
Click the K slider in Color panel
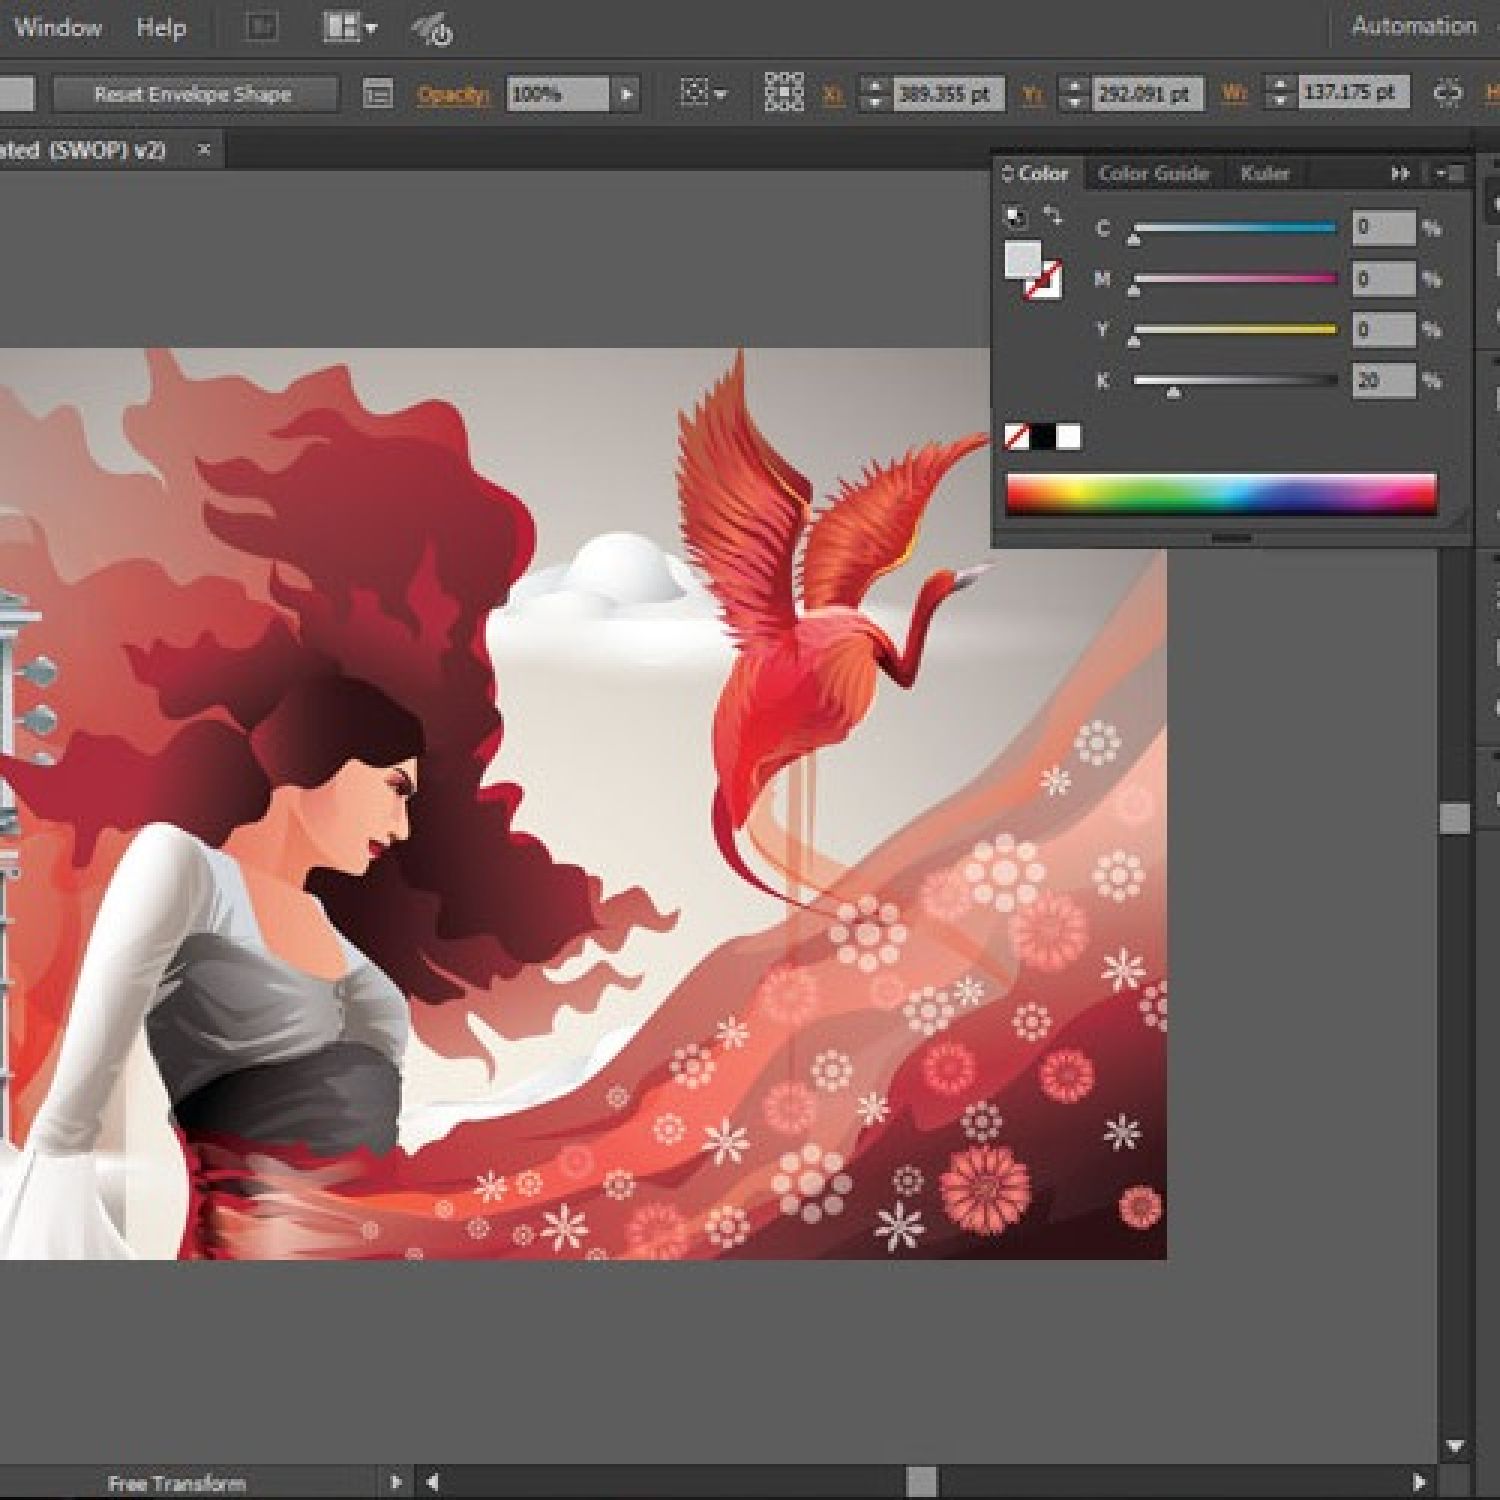[1234, 381]
